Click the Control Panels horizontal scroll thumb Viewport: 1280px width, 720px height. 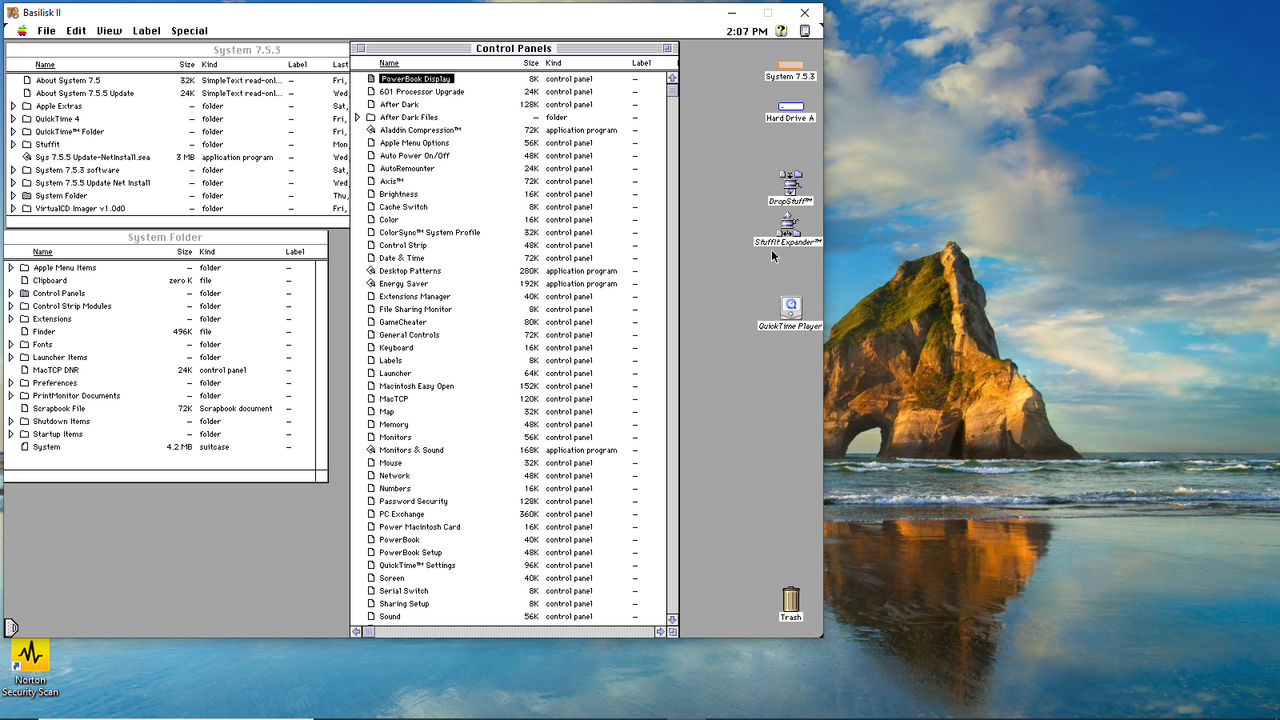click(x=369, y=632)
